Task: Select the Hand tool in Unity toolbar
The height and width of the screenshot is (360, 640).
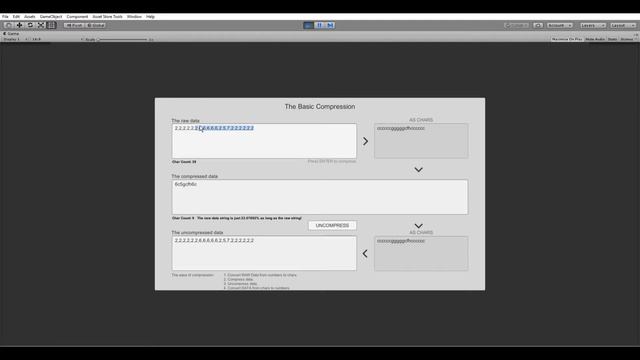Action: pyautogui.click(x=9, y=25)
